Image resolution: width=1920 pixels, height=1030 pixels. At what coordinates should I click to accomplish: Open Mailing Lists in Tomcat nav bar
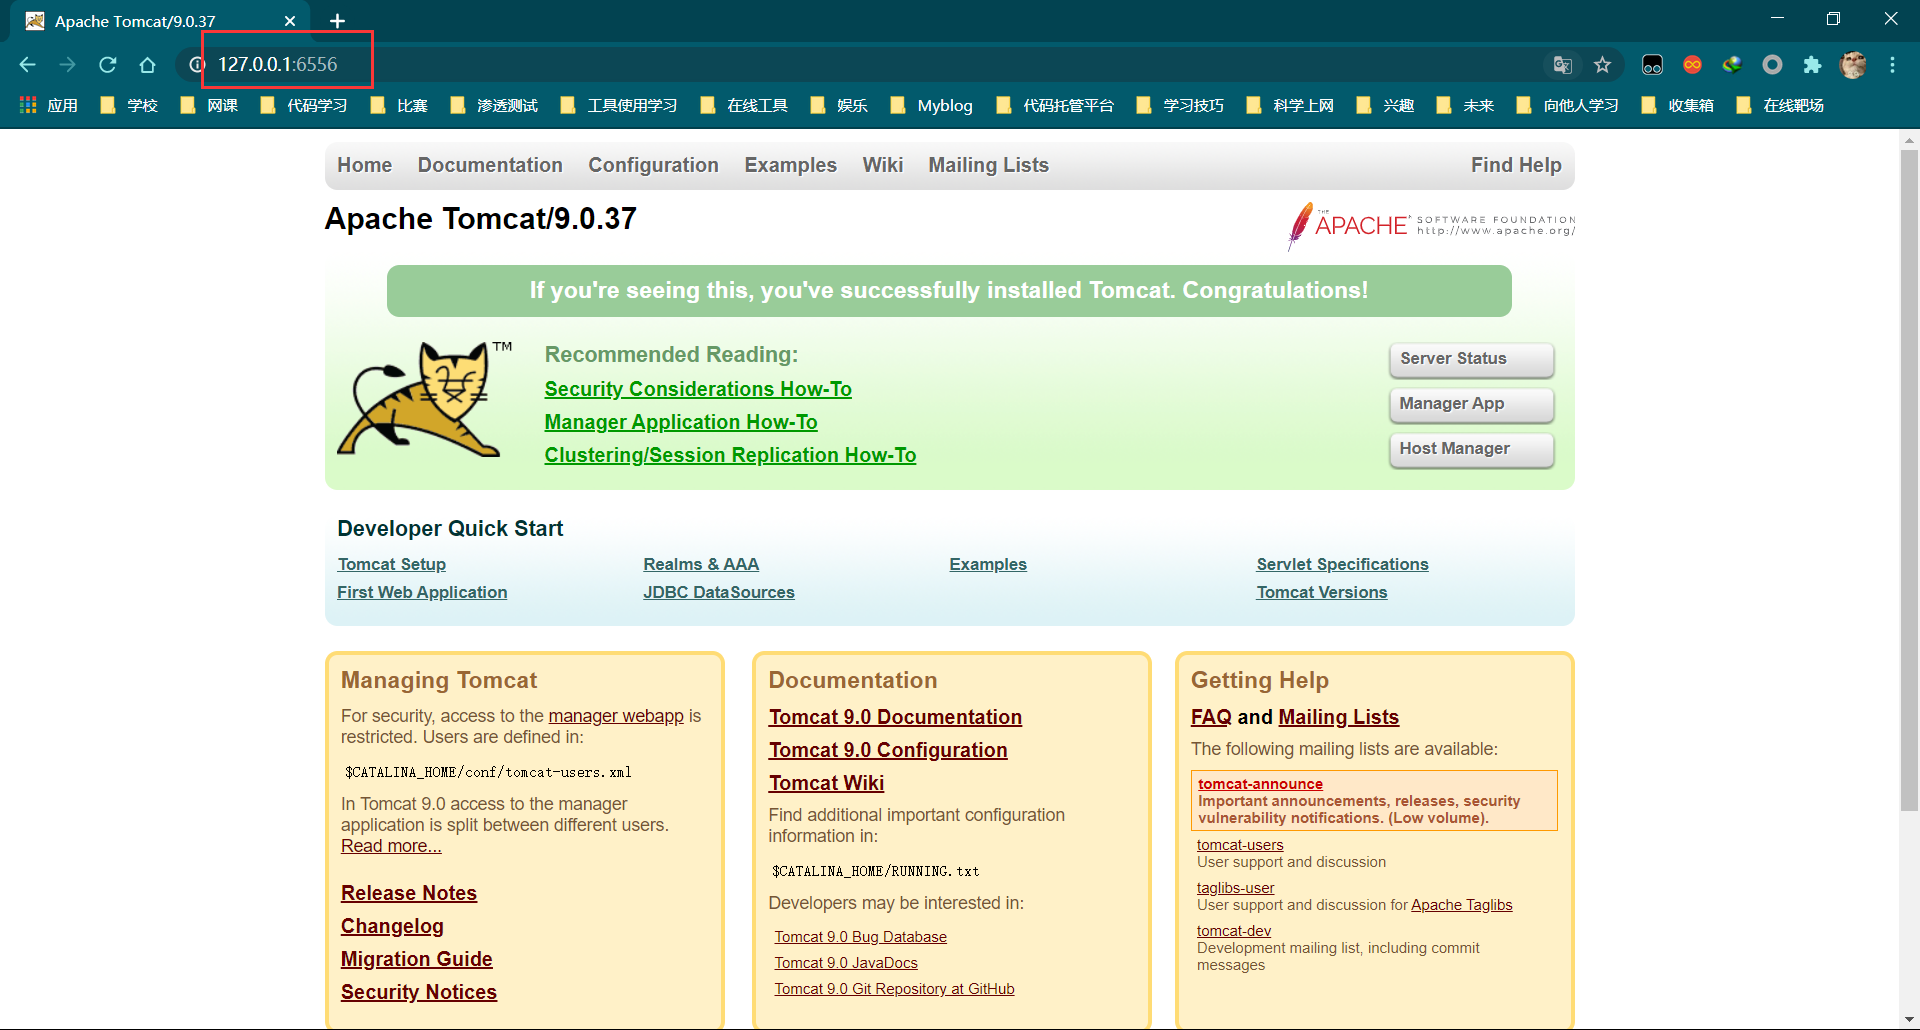(x=988, y=165)
